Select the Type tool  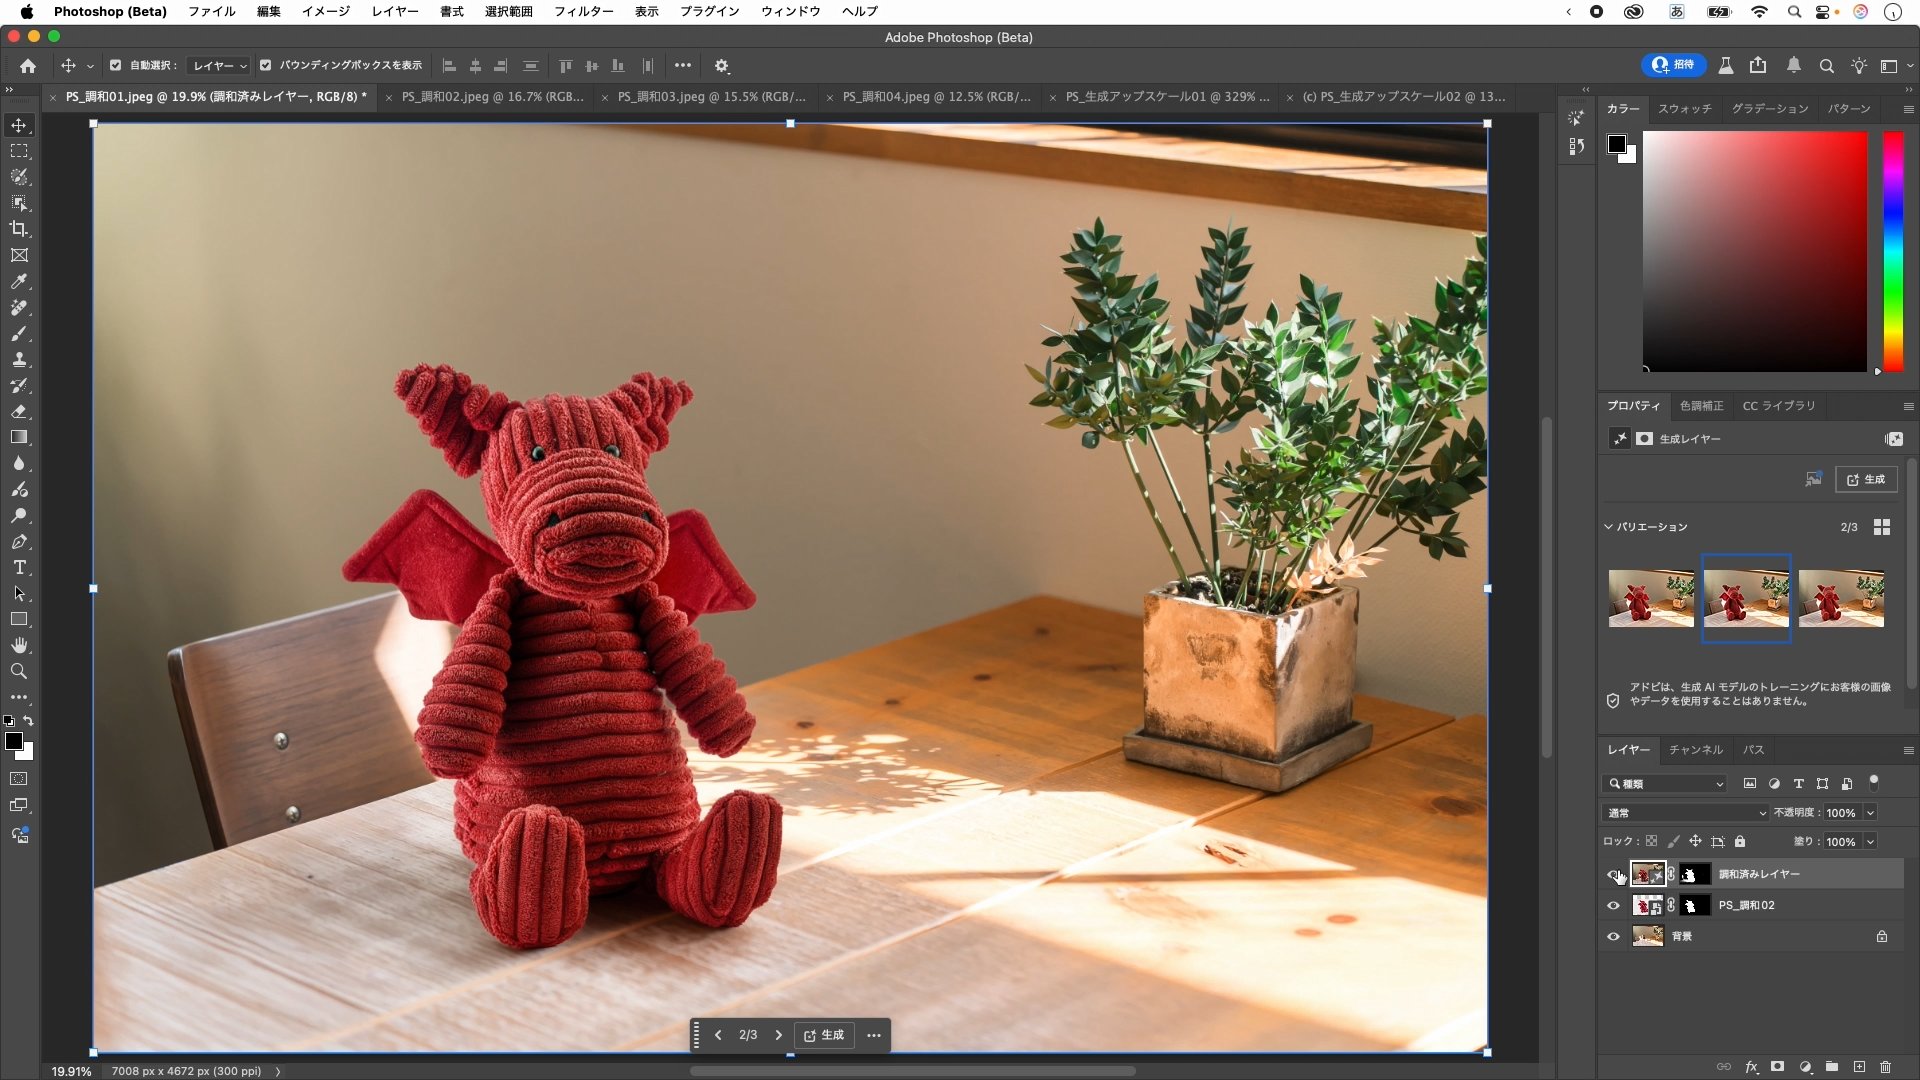pyautogui.click(x=19, y=568)
